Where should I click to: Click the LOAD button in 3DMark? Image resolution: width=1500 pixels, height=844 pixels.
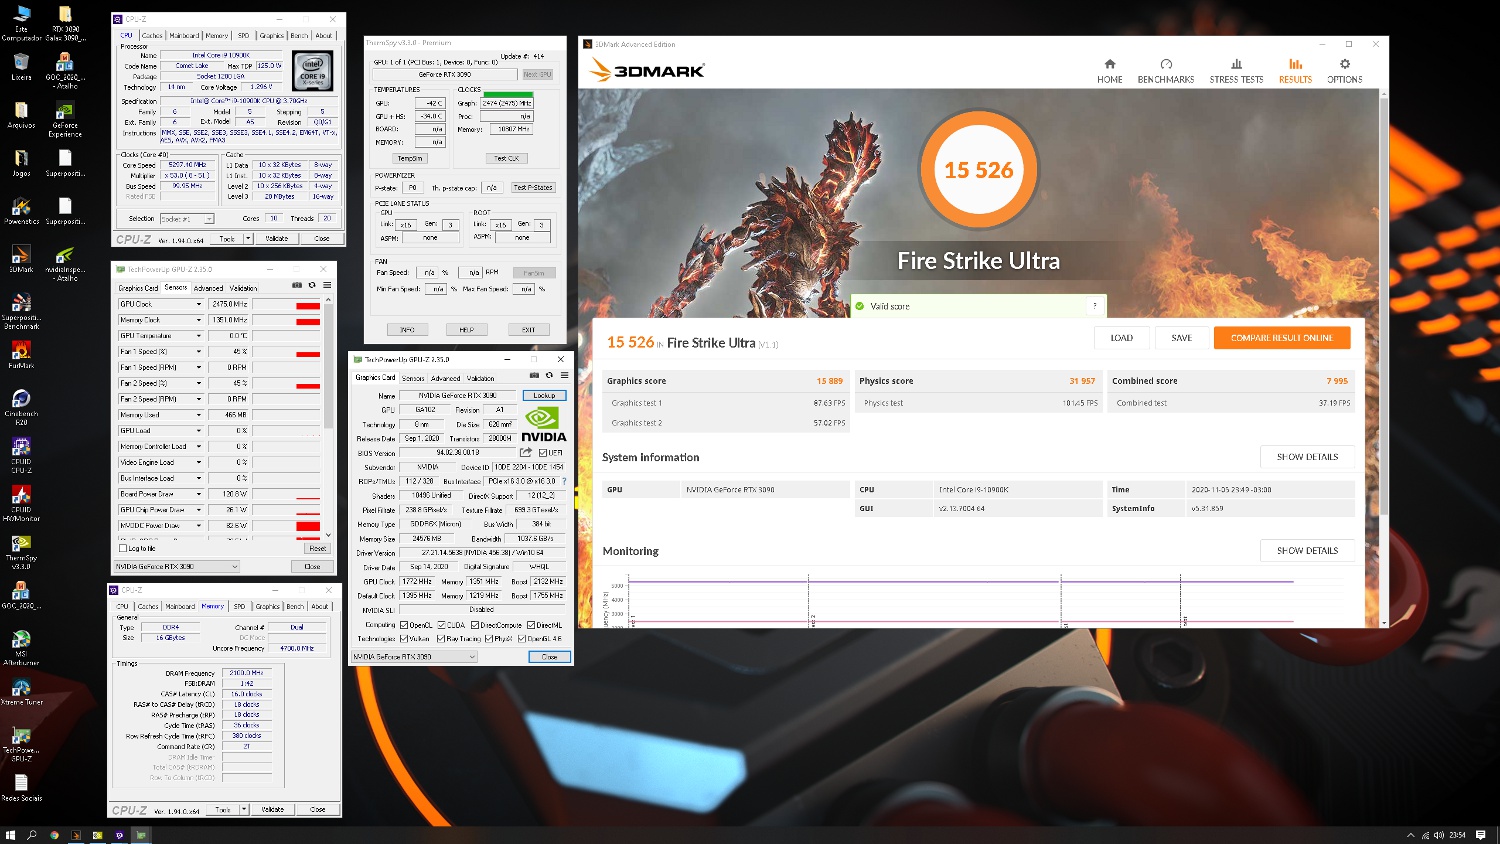[1122, 338]
